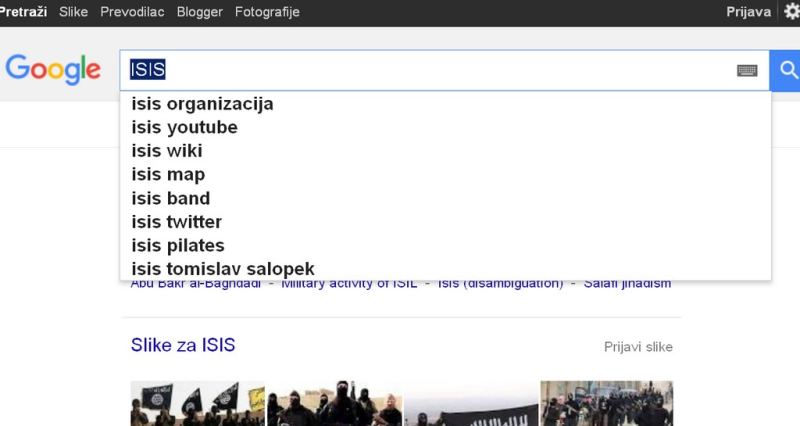Select suggestion 'isis band'
Viewport: 800px width, 426px height.
[445, 198]
